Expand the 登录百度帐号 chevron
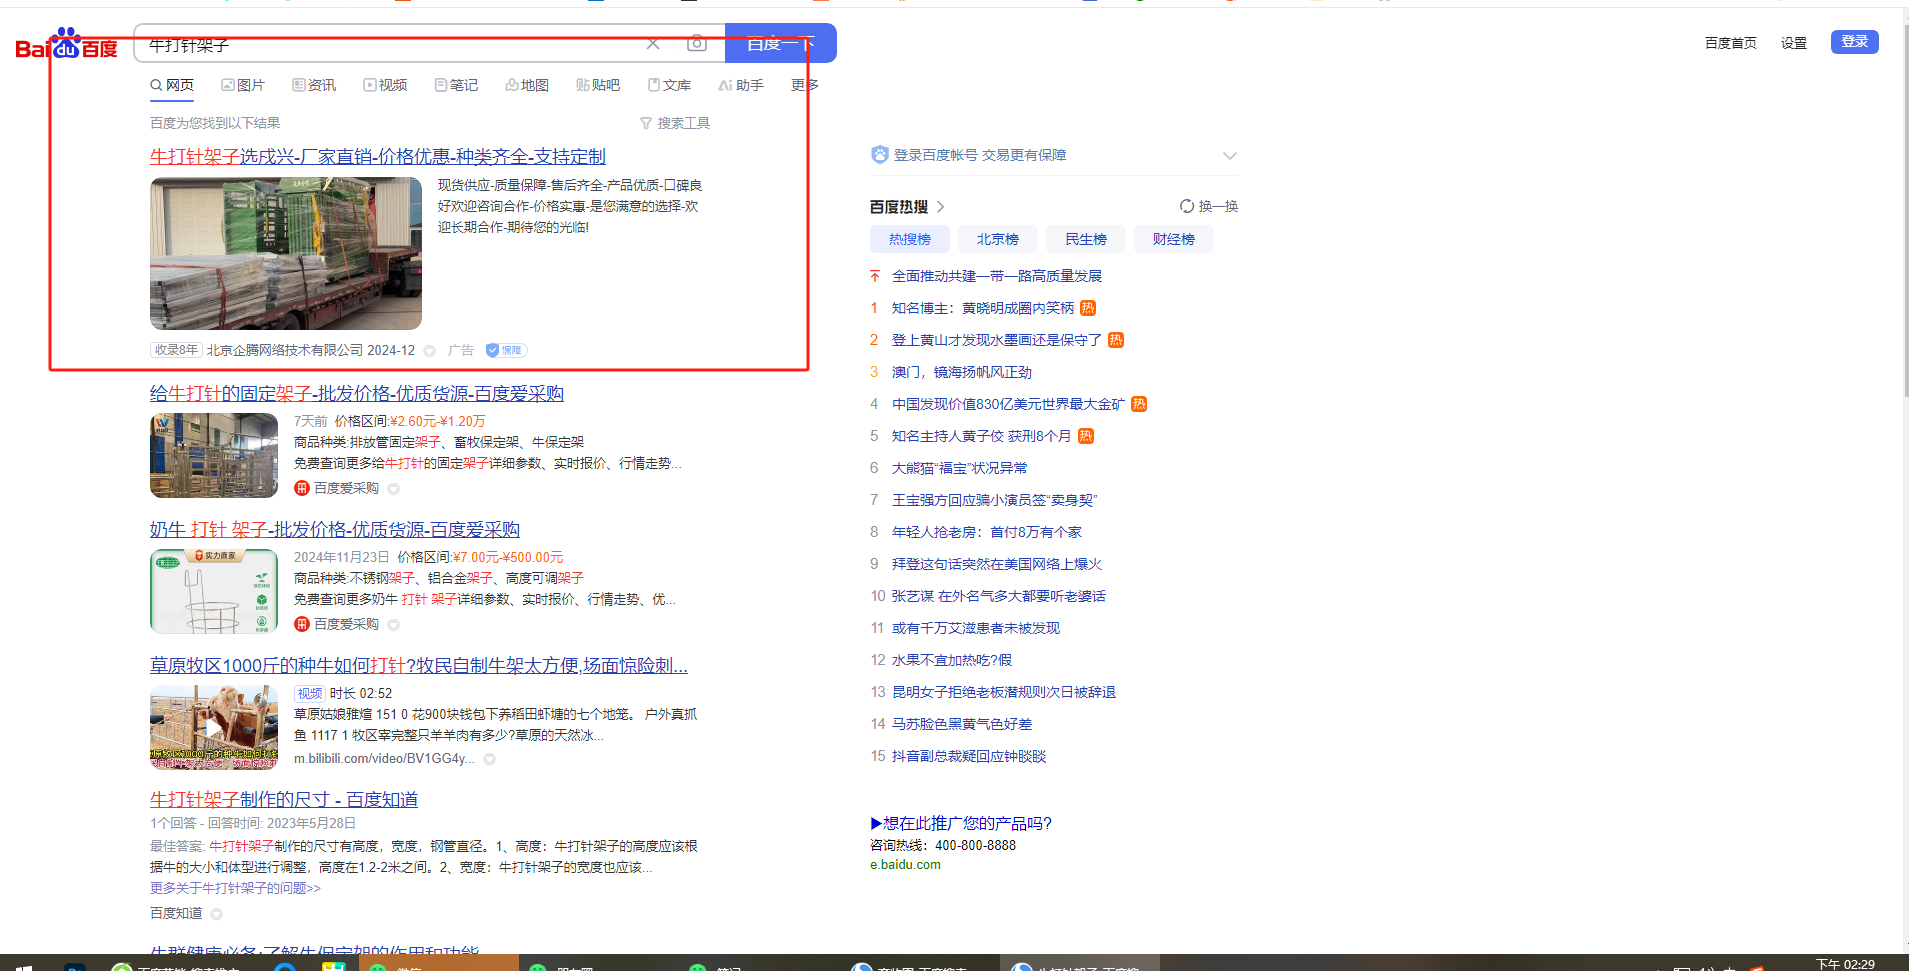Viewport: 1909px width, 971px height. tap(1229, 155)
